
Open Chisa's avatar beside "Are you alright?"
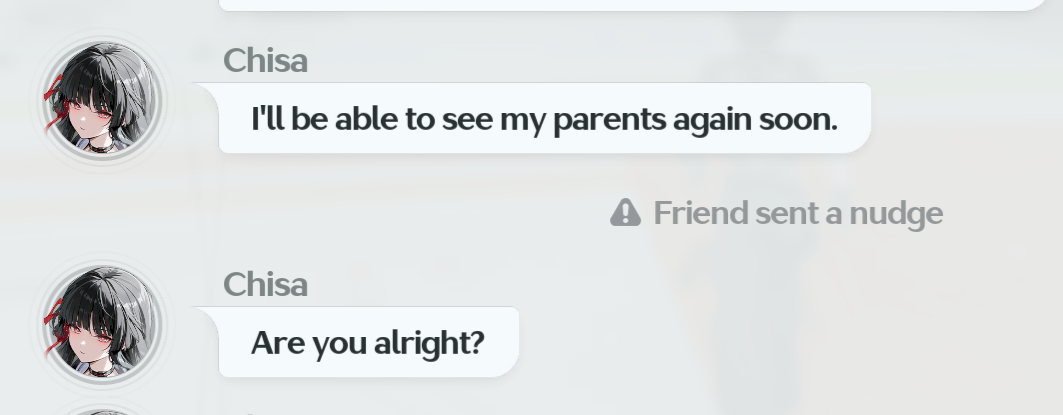[x=101, y=324]
